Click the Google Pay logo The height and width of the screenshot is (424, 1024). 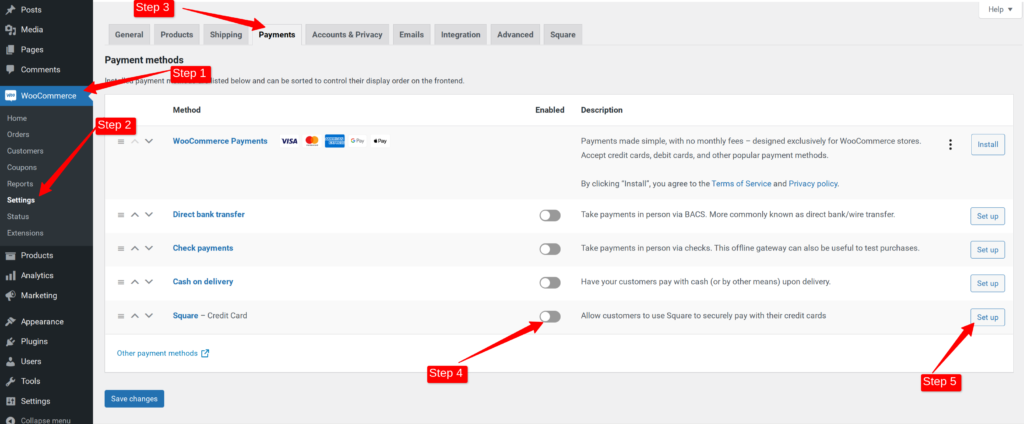click(357, 141)
